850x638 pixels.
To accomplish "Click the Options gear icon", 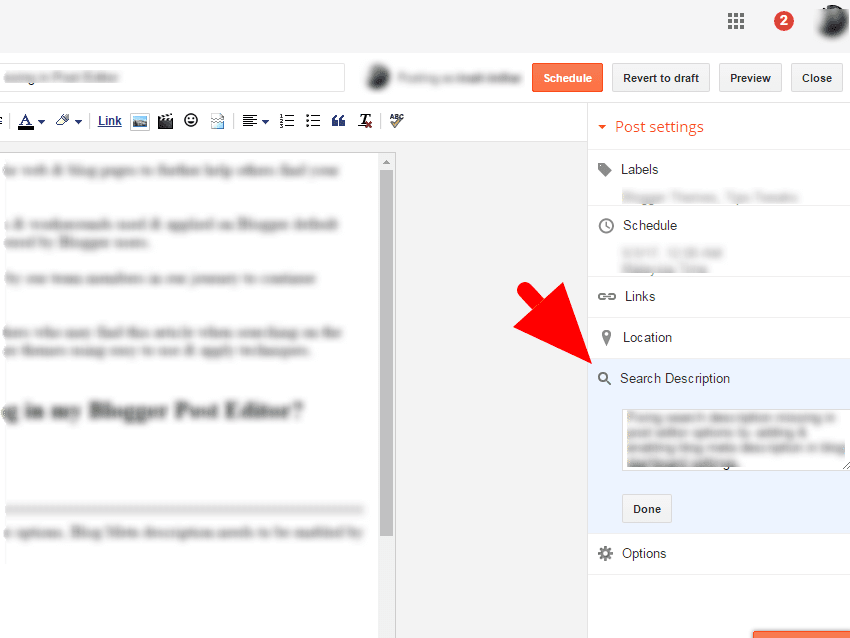I will [605, 553].
